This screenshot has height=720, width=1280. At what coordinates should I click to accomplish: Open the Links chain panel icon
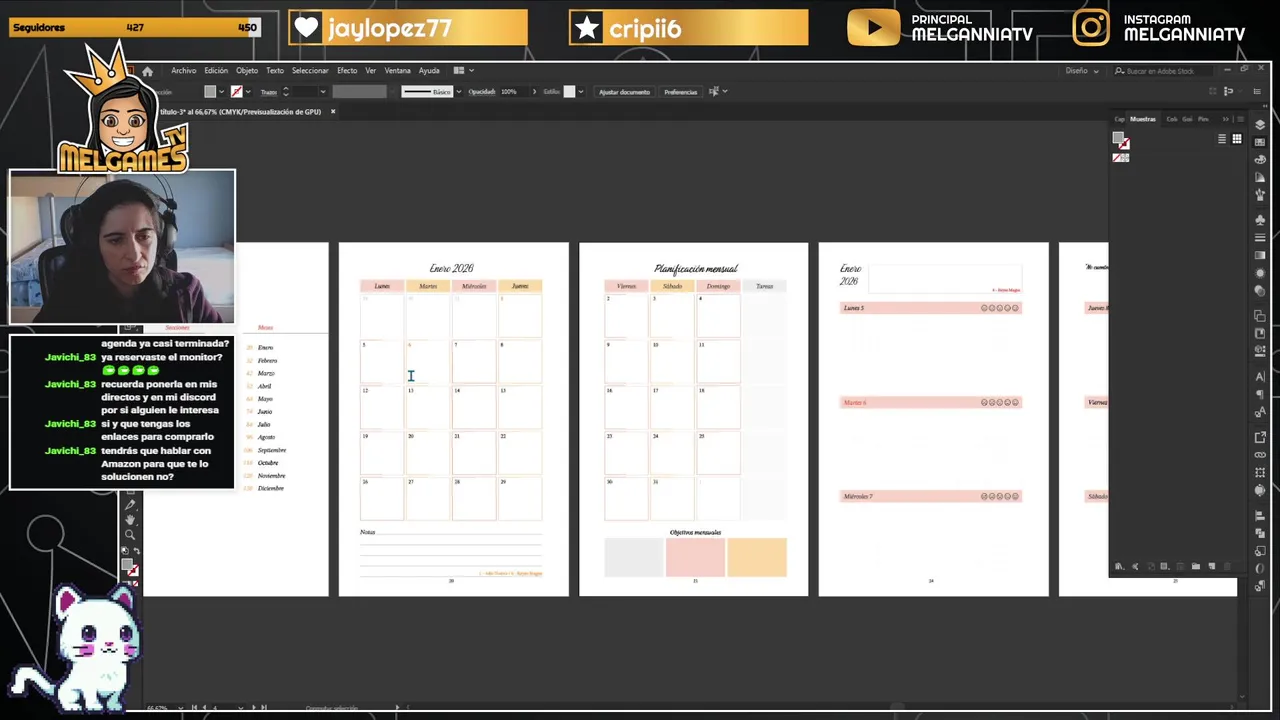click(x=1260, y=455)
